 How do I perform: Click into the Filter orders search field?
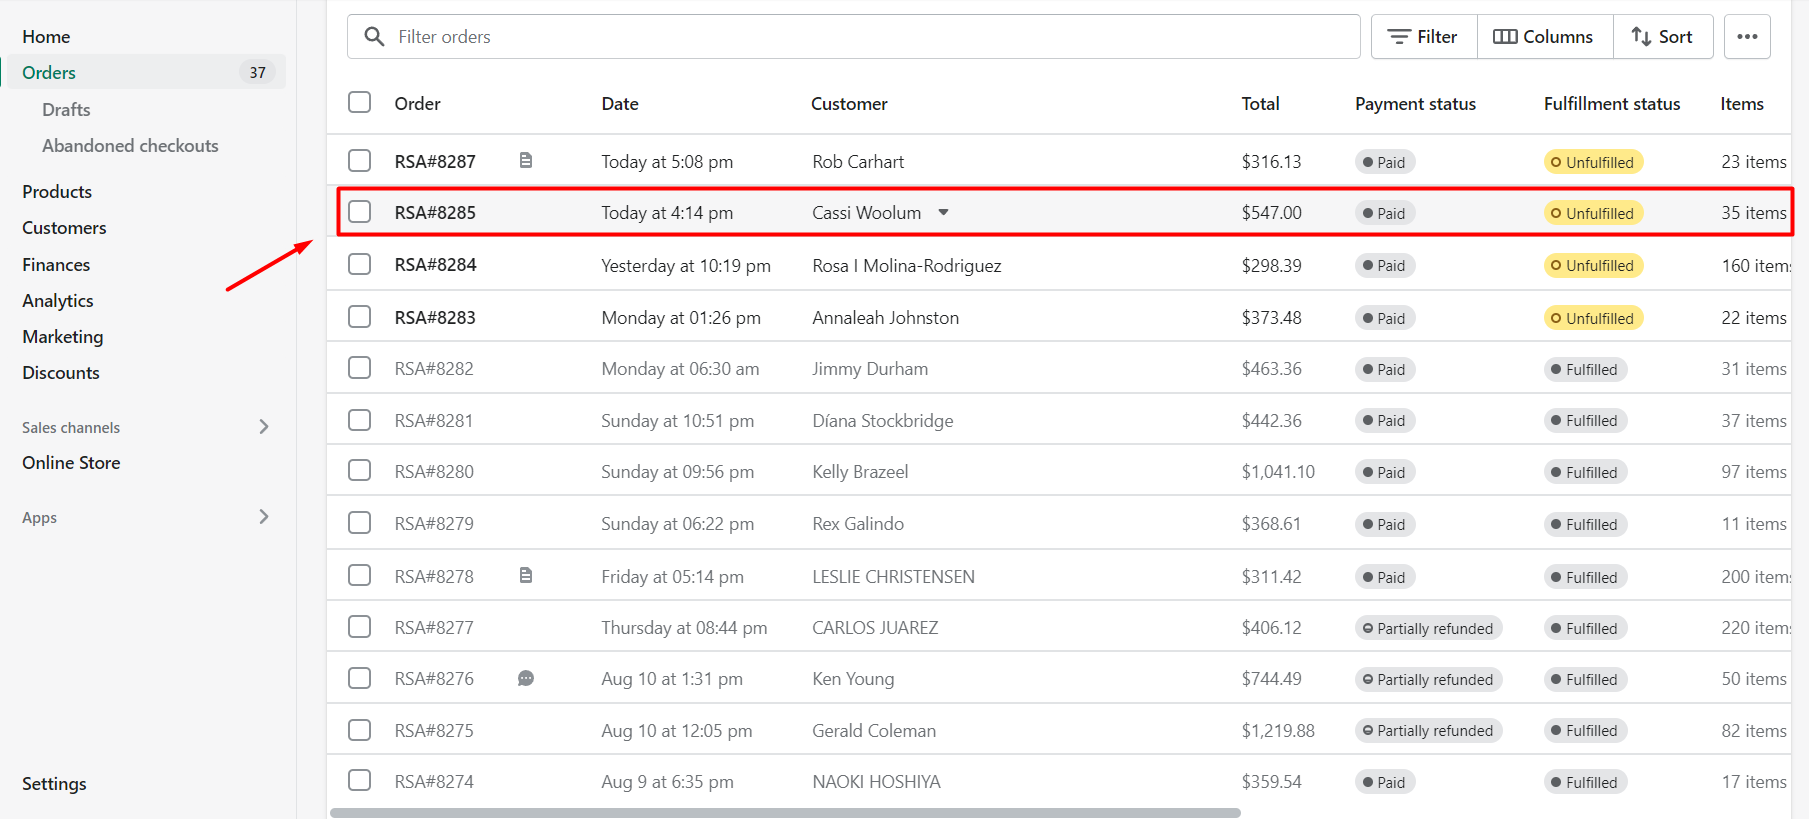(870, 37)
